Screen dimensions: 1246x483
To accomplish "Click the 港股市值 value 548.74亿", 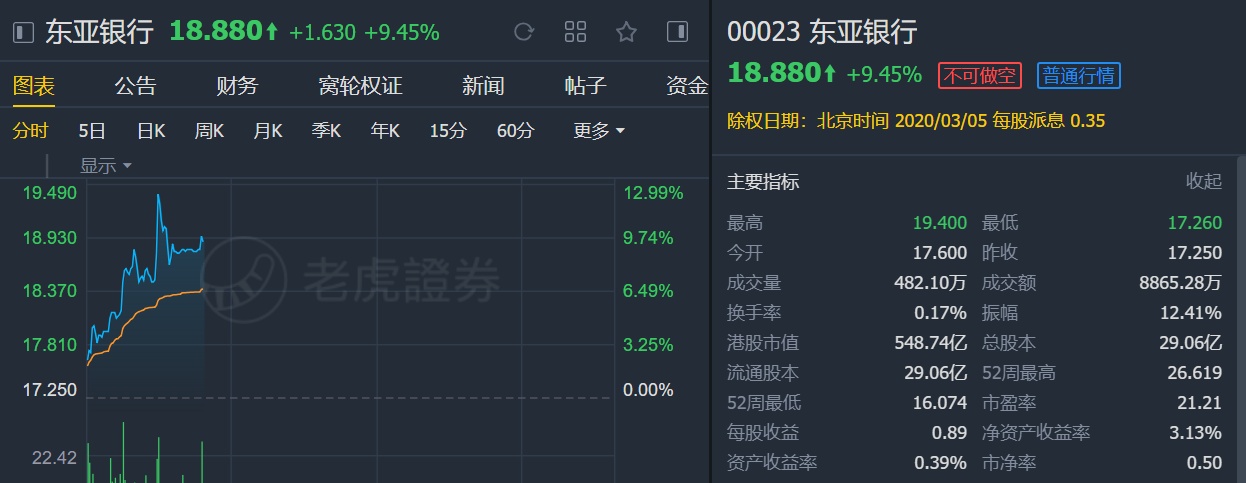I will point(931,343).
